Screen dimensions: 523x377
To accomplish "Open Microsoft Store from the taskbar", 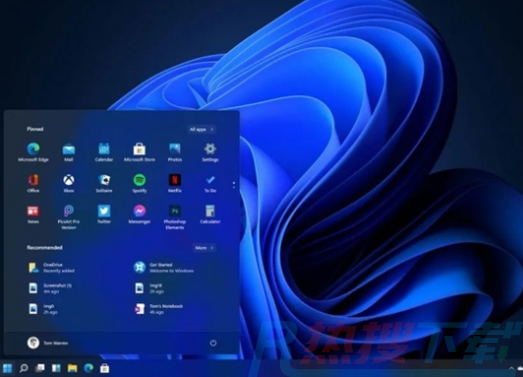I will click(x=104, y=368).
